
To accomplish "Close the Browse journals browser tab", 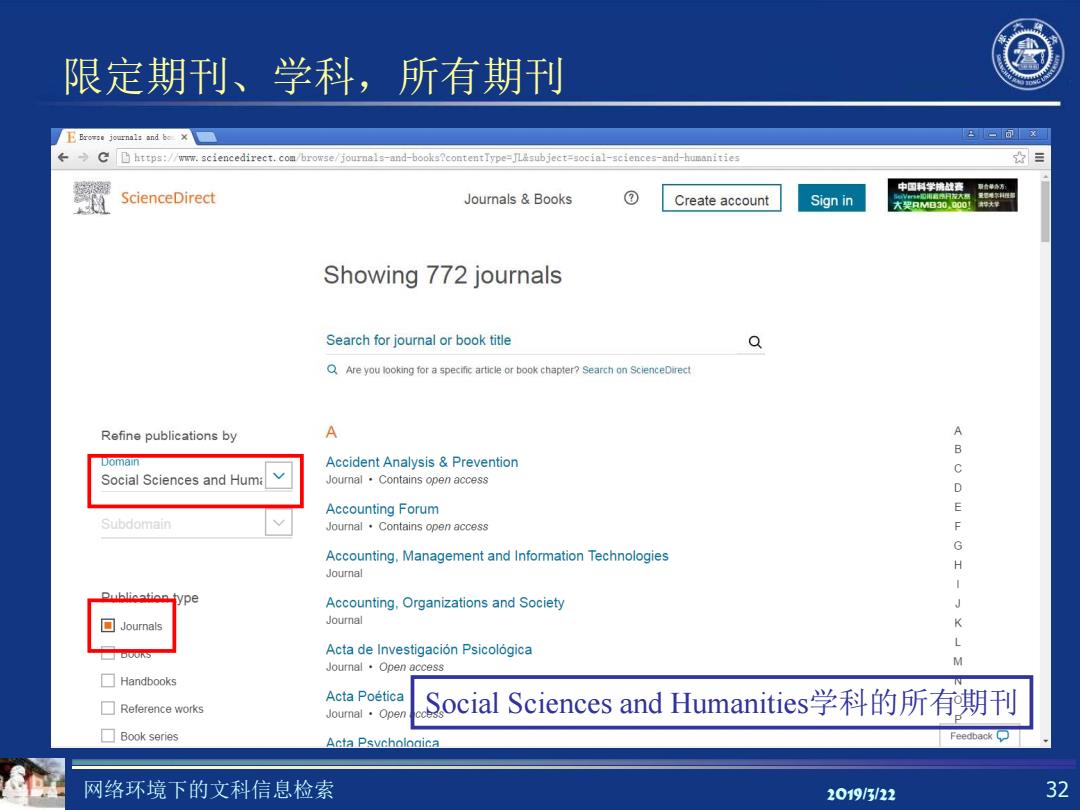I will (184, 137).
